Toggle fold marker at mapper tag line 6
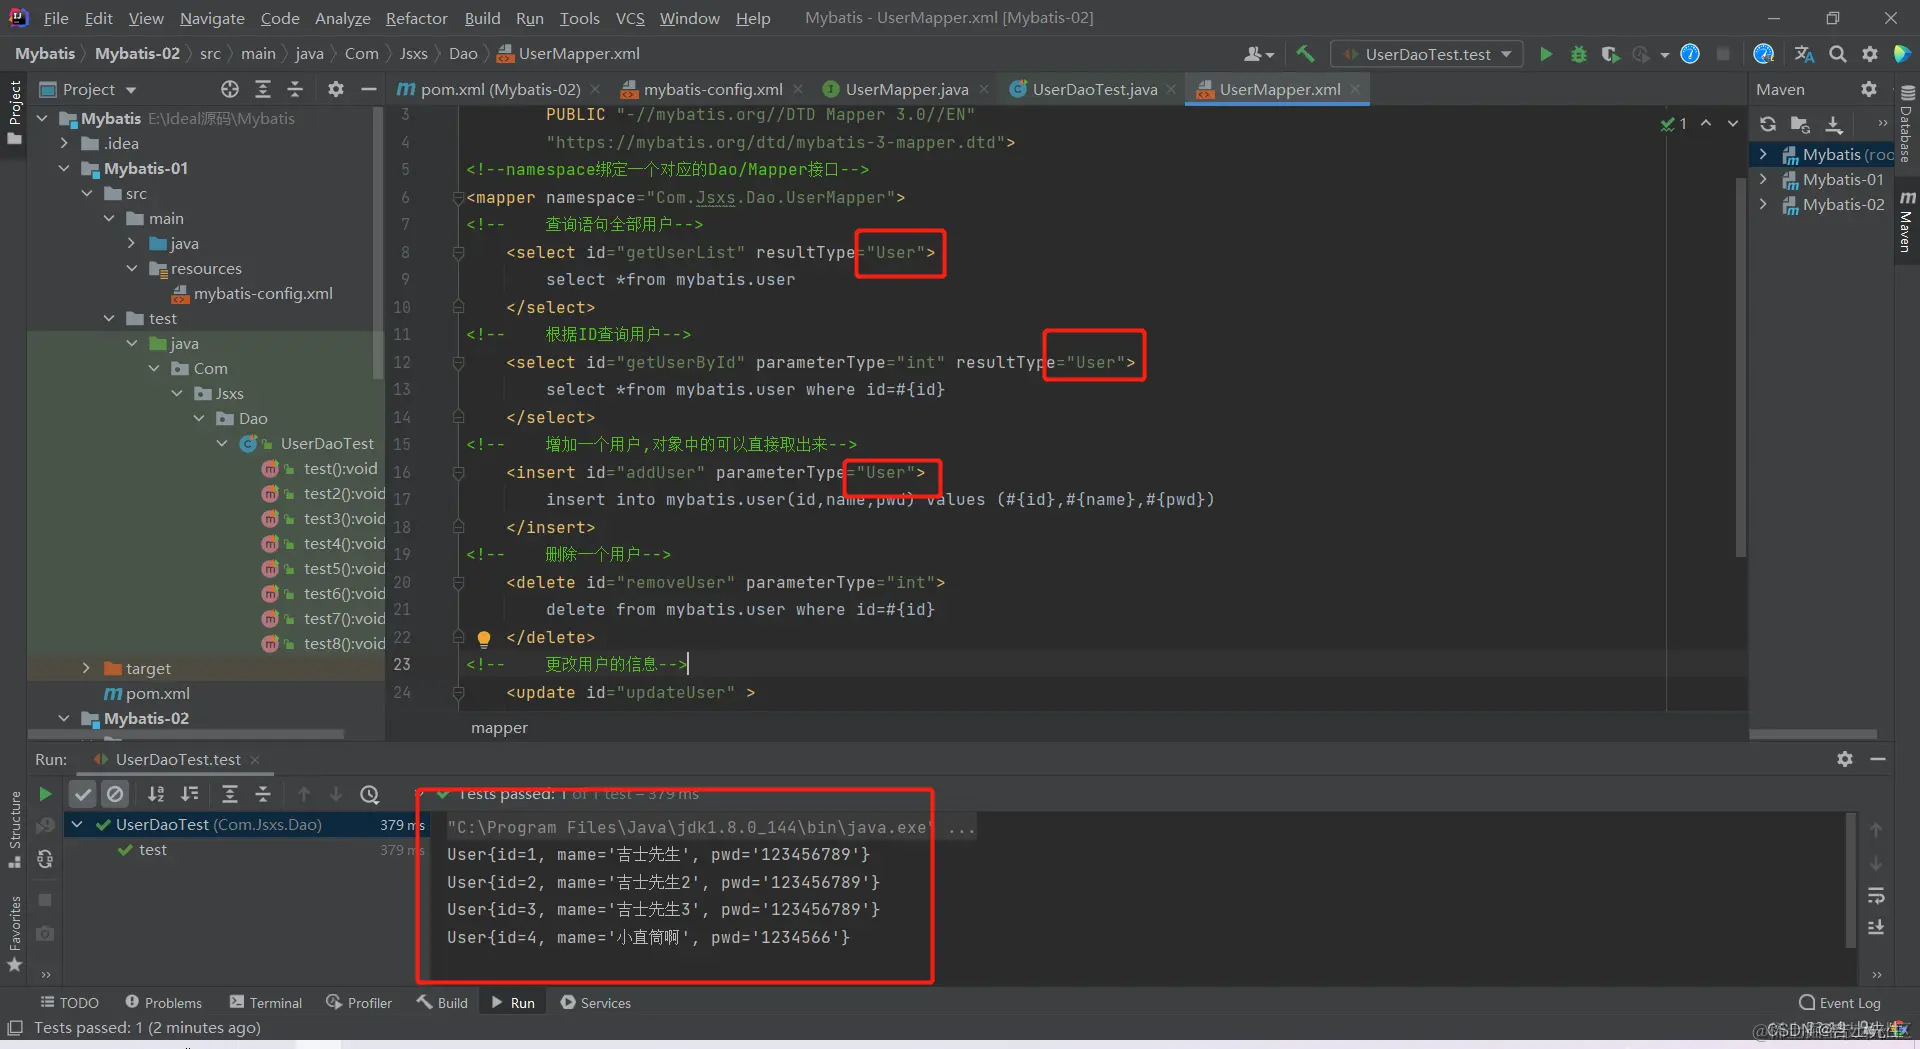Screen dimensions: 1920x1049 (458, 198)
